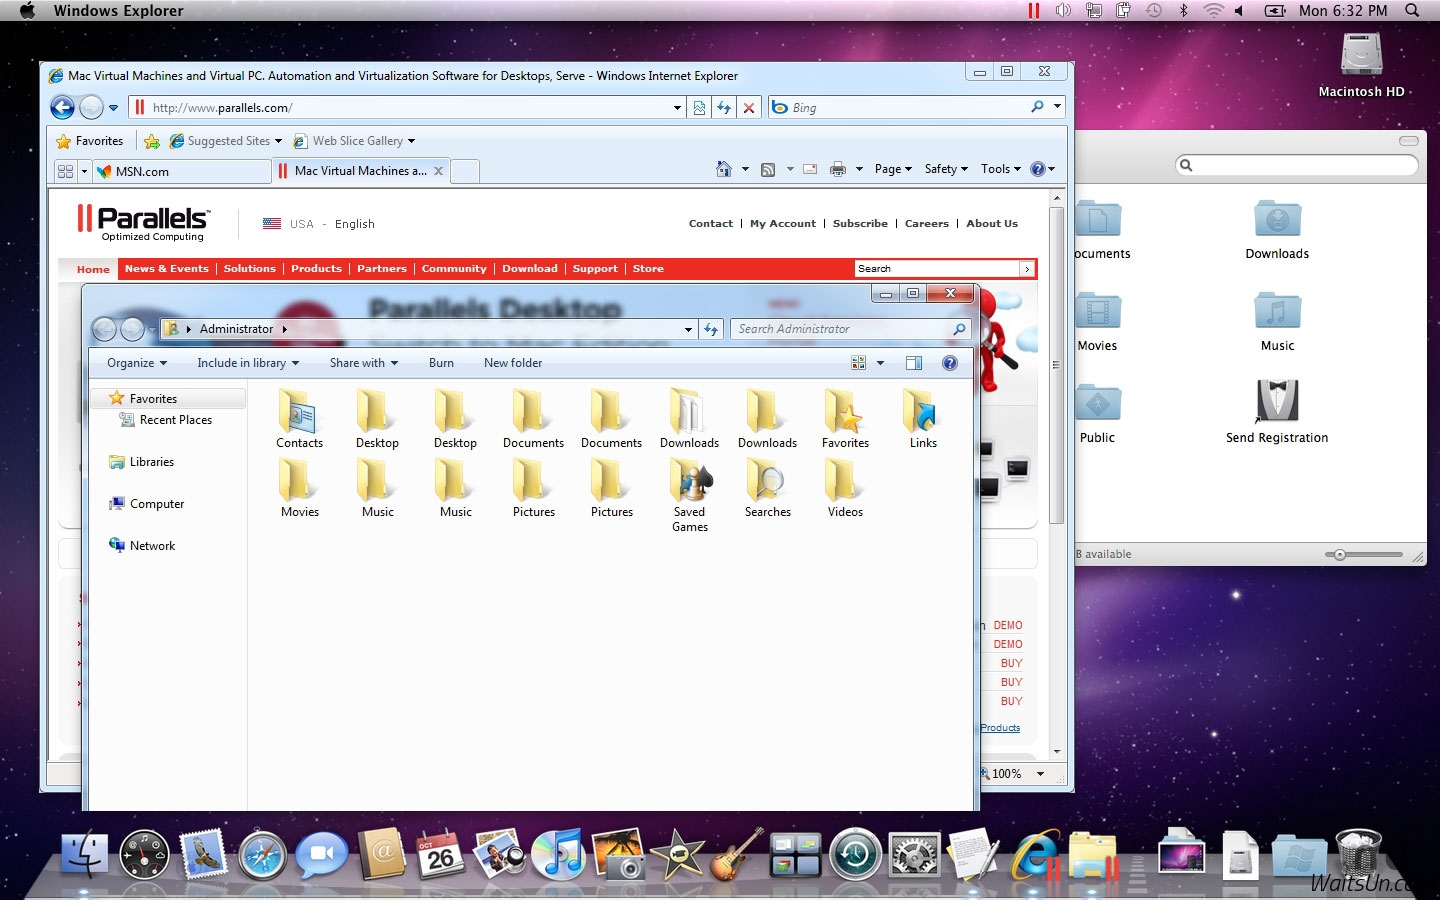Click the Print icon in IE toolbar
Viewport: 1440px width, 900px height.
coord(838,169)
